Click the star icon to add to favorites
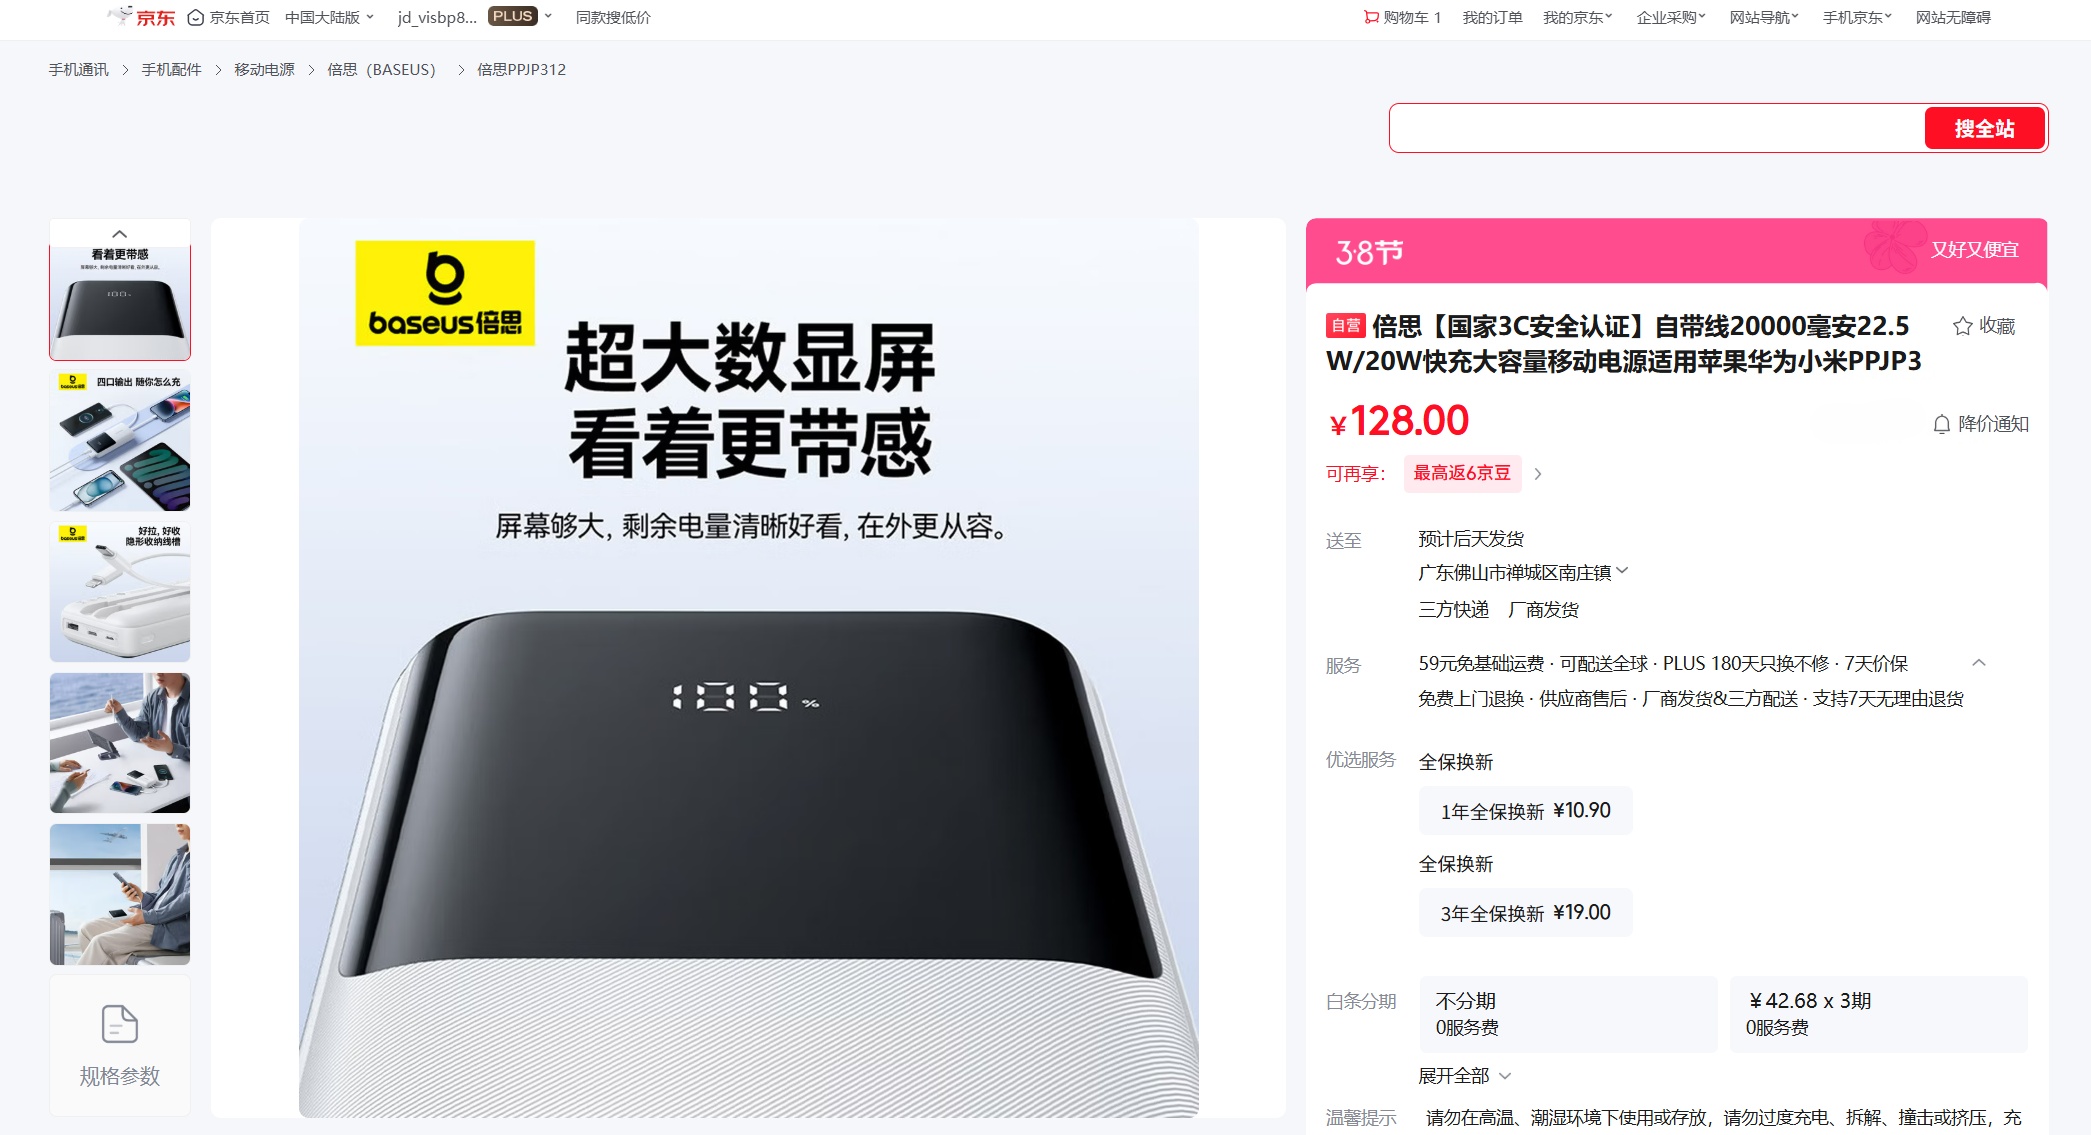This screenshot has height=1135, width=2091. tap(1962, 326)
